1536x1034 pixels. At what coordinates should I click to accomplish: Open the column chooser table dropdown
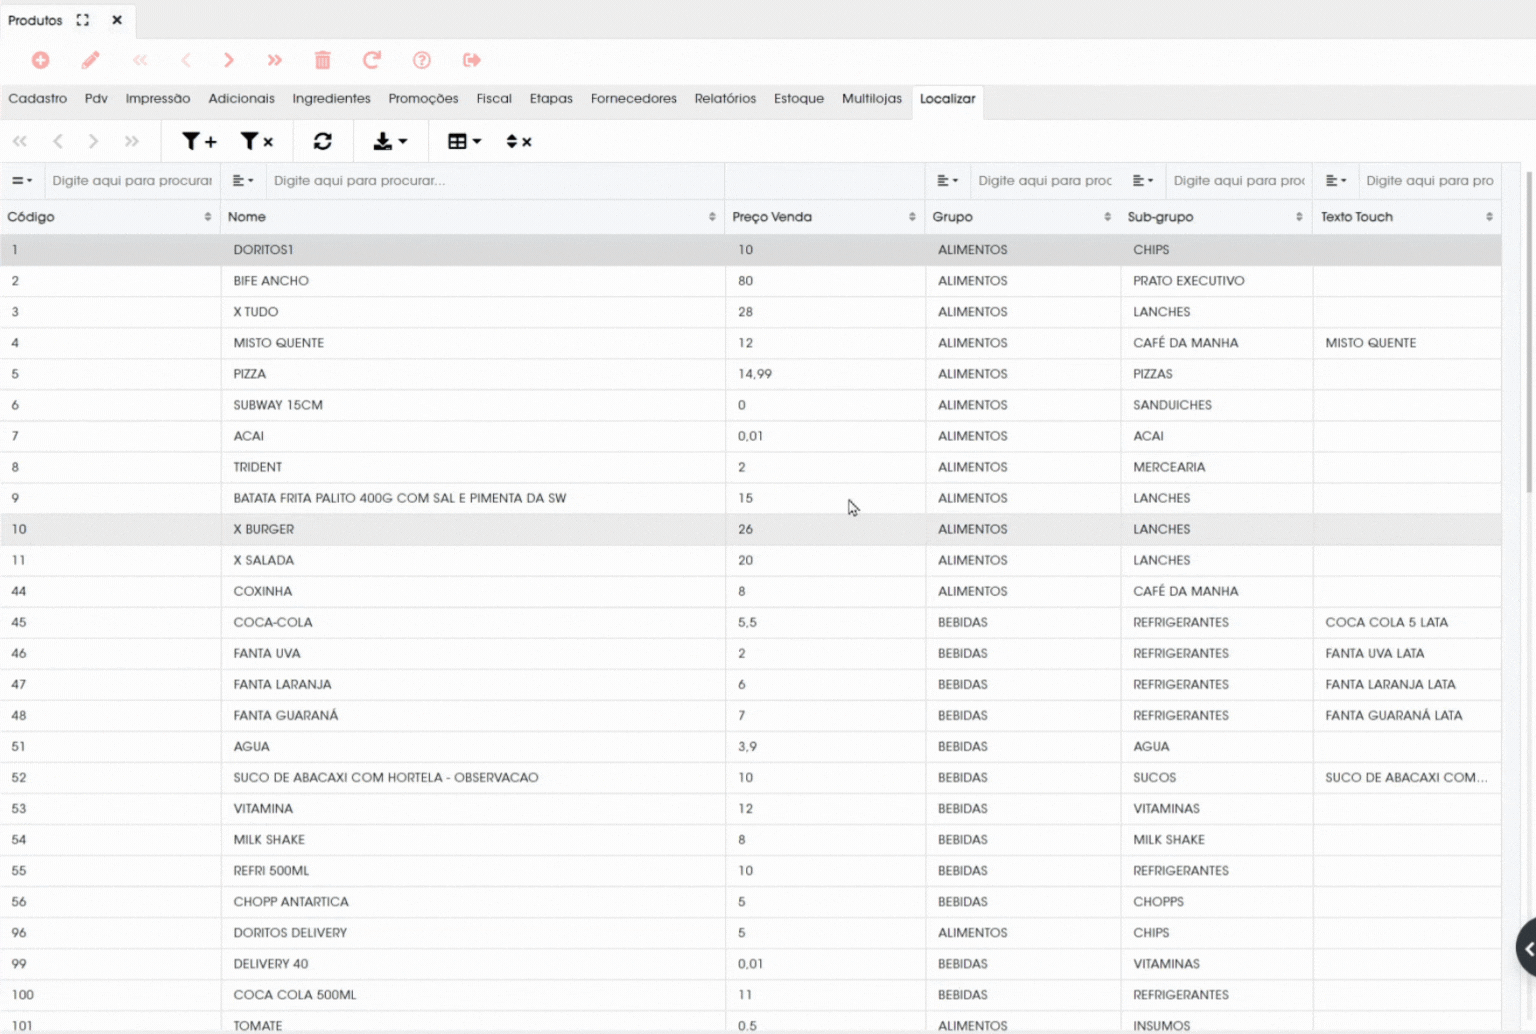coord(464,141)
